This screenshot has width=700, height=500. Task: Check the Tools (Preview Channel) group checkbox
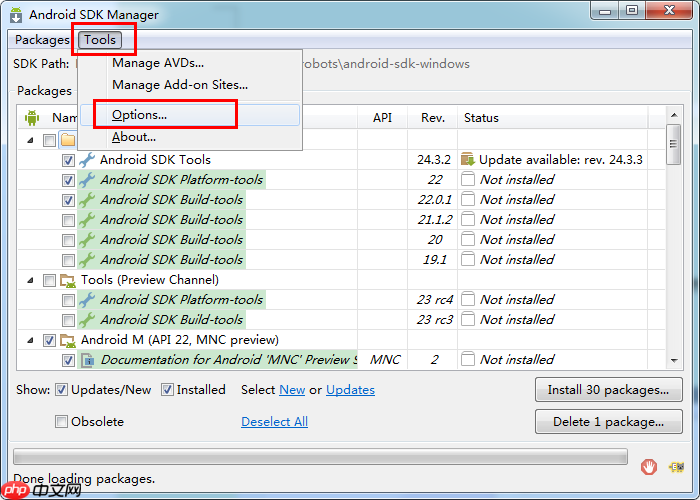pyautogui.click(x=49, y=280)
